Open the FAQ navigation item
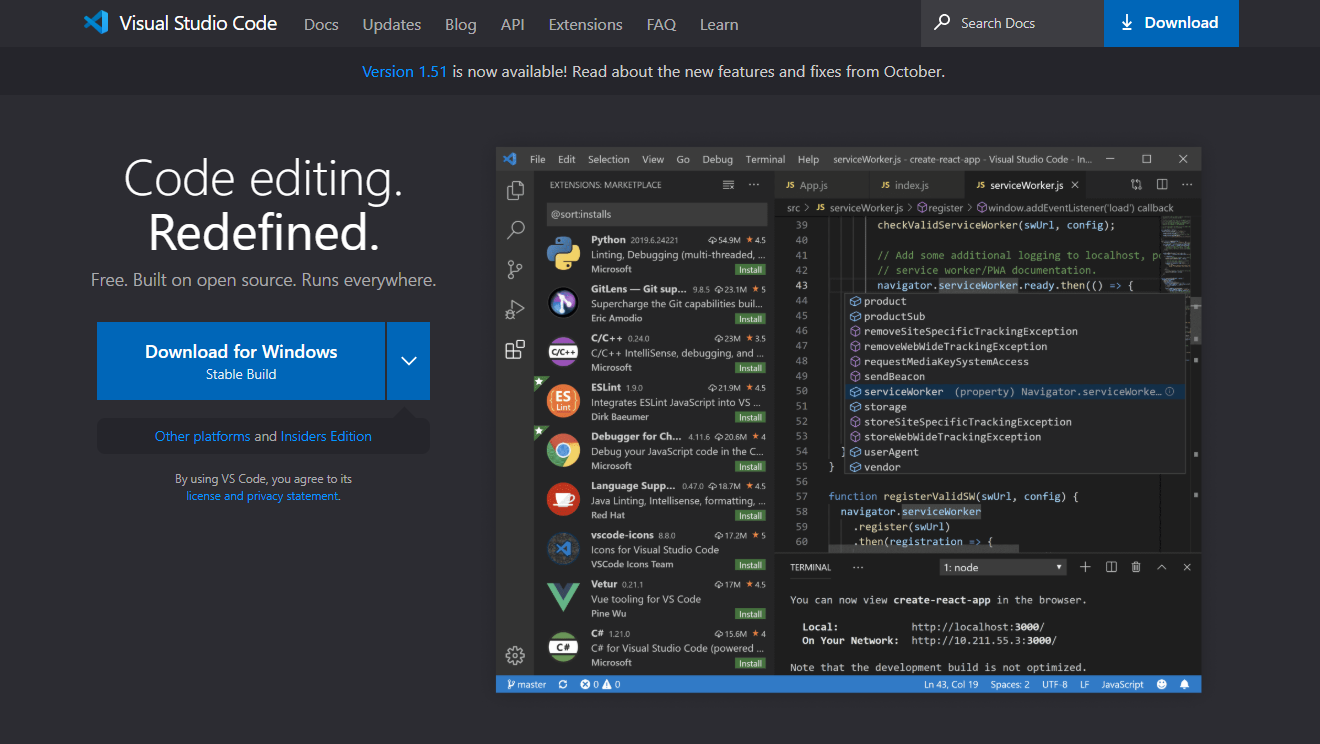The height and width of the screenshot is (744, 1320). pyautogui.click(x=662, y=25)
